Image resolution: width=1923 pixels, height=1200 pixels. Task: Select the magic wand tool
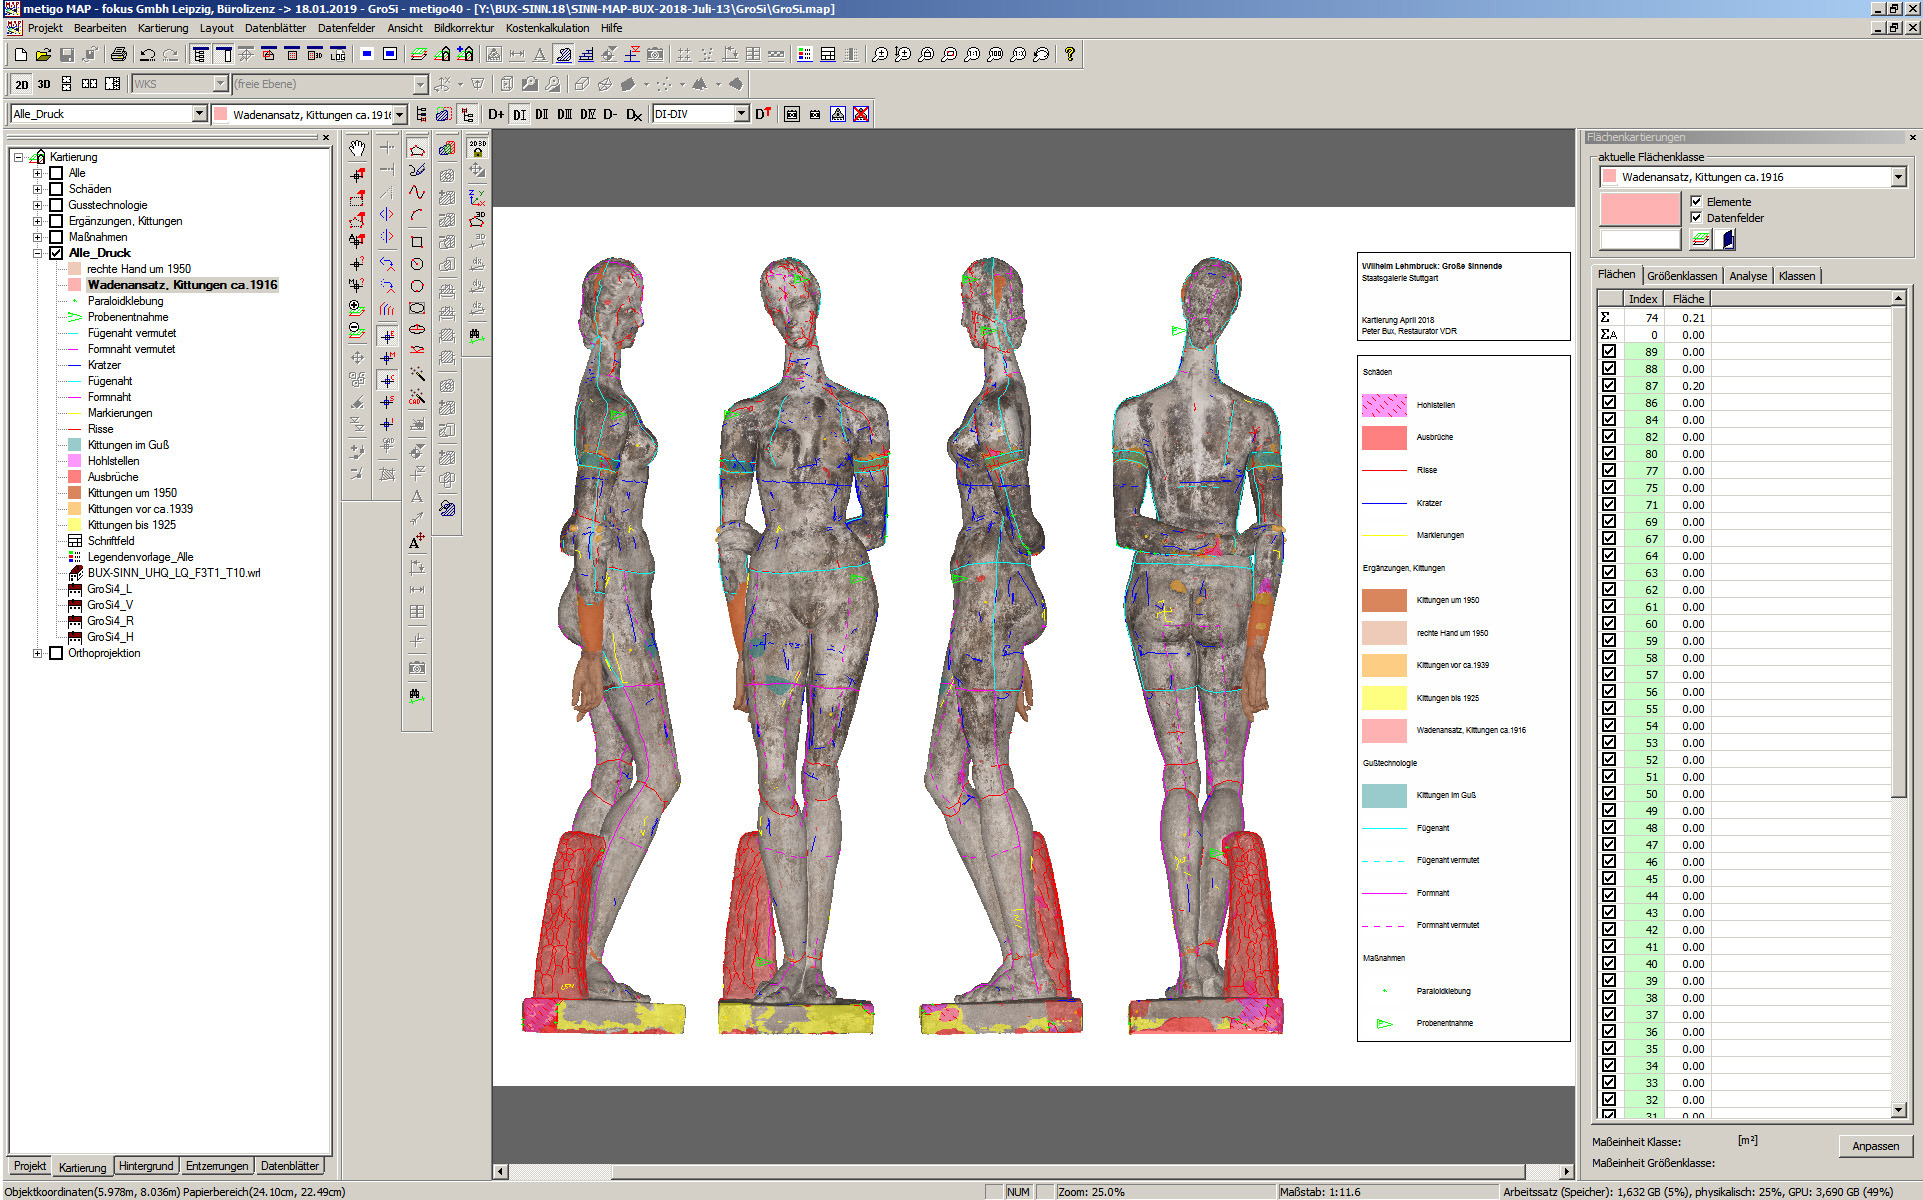click(417, 374)
